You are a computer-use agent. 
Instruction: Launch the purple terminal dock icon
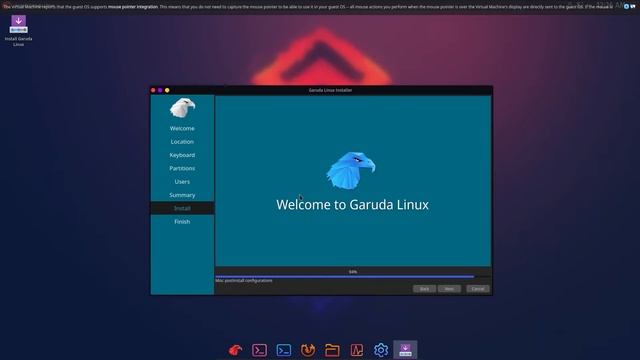click(x=259, y=350)
